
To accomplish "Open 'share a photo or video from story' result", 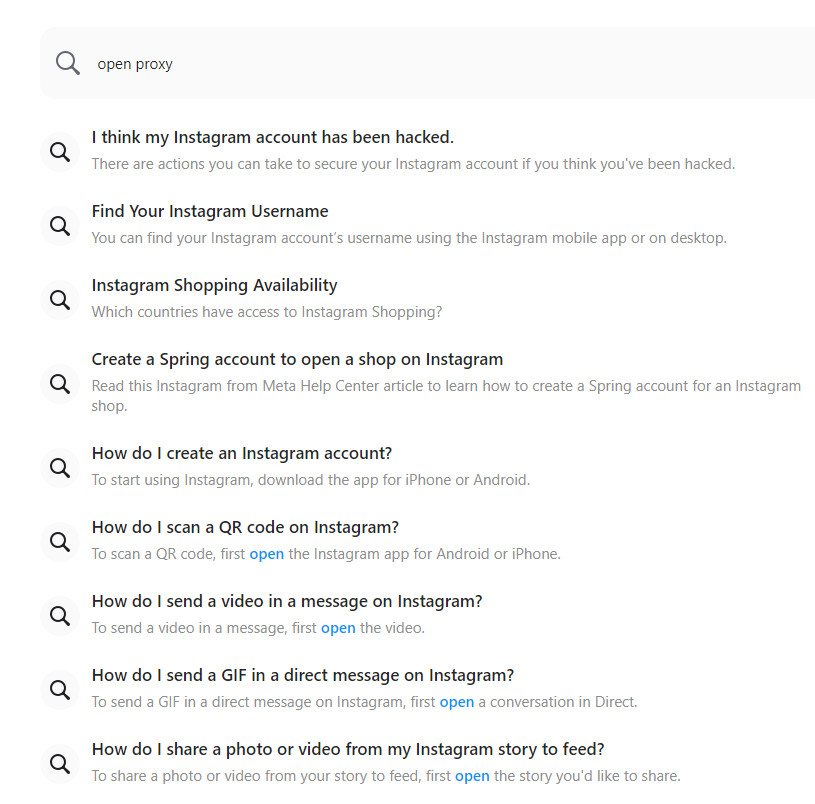I will click(x=348, y=749).
